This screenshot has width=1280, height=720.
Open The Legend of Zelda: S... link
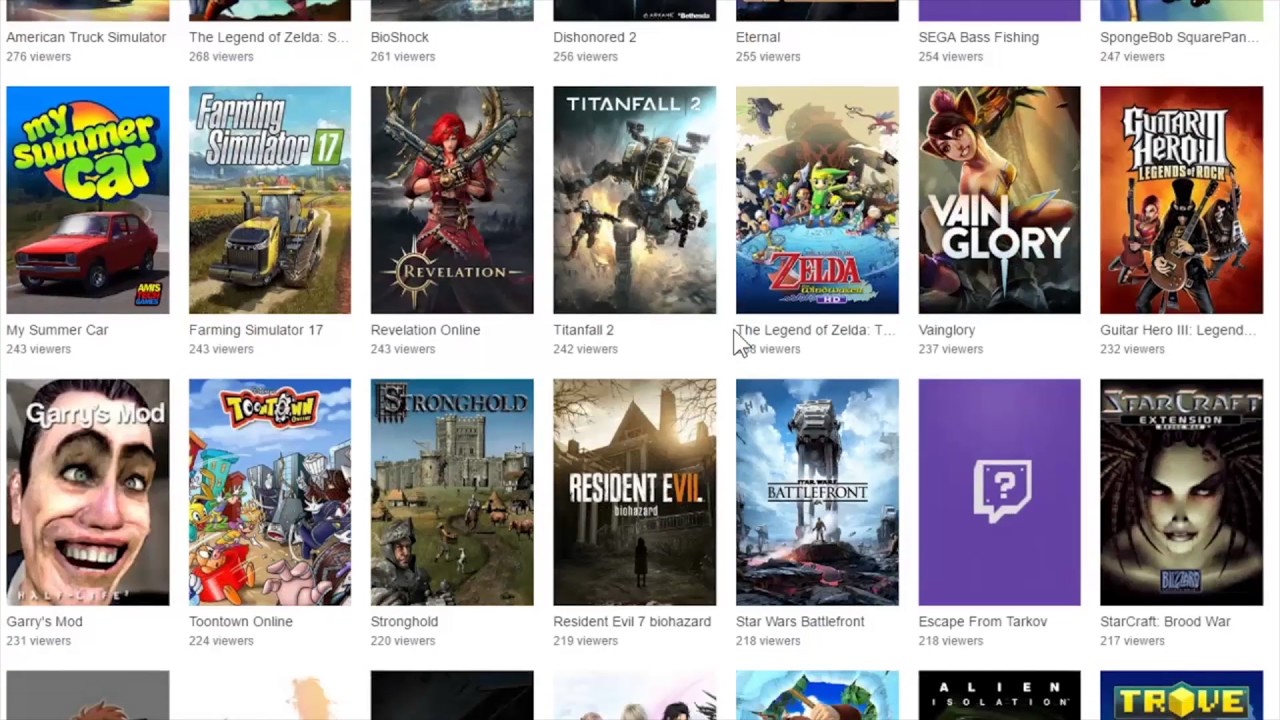(x=269, y=37)
